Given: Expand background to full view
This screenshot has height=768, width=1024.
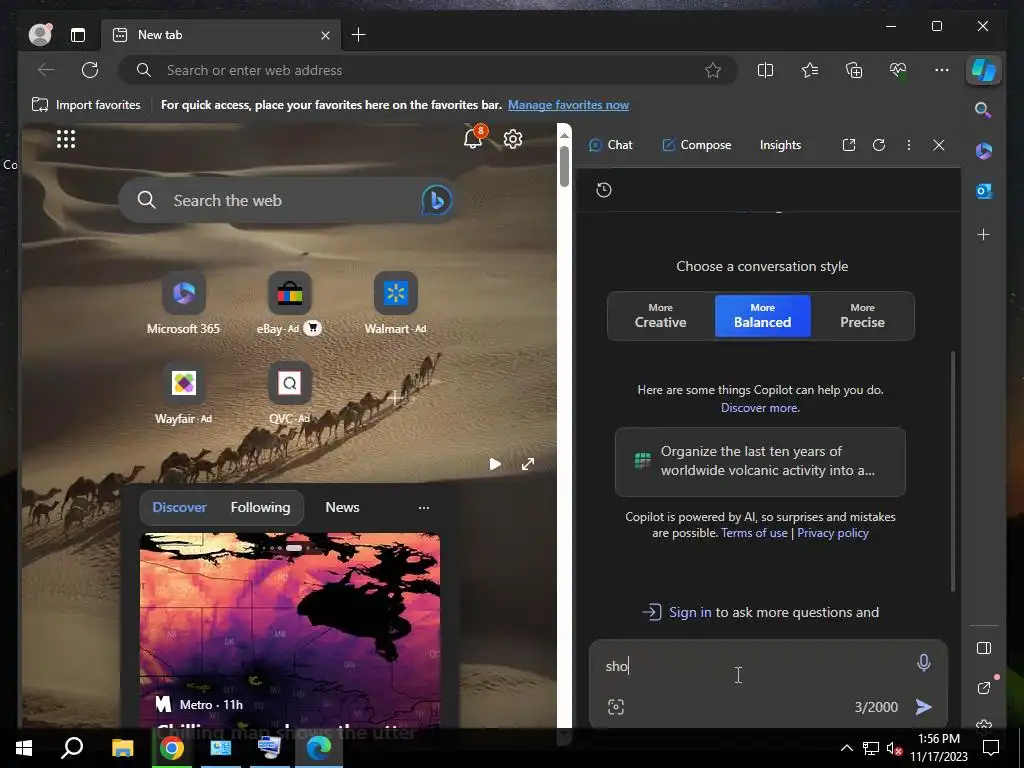Looking at the screenshot, I should point(528,464).
